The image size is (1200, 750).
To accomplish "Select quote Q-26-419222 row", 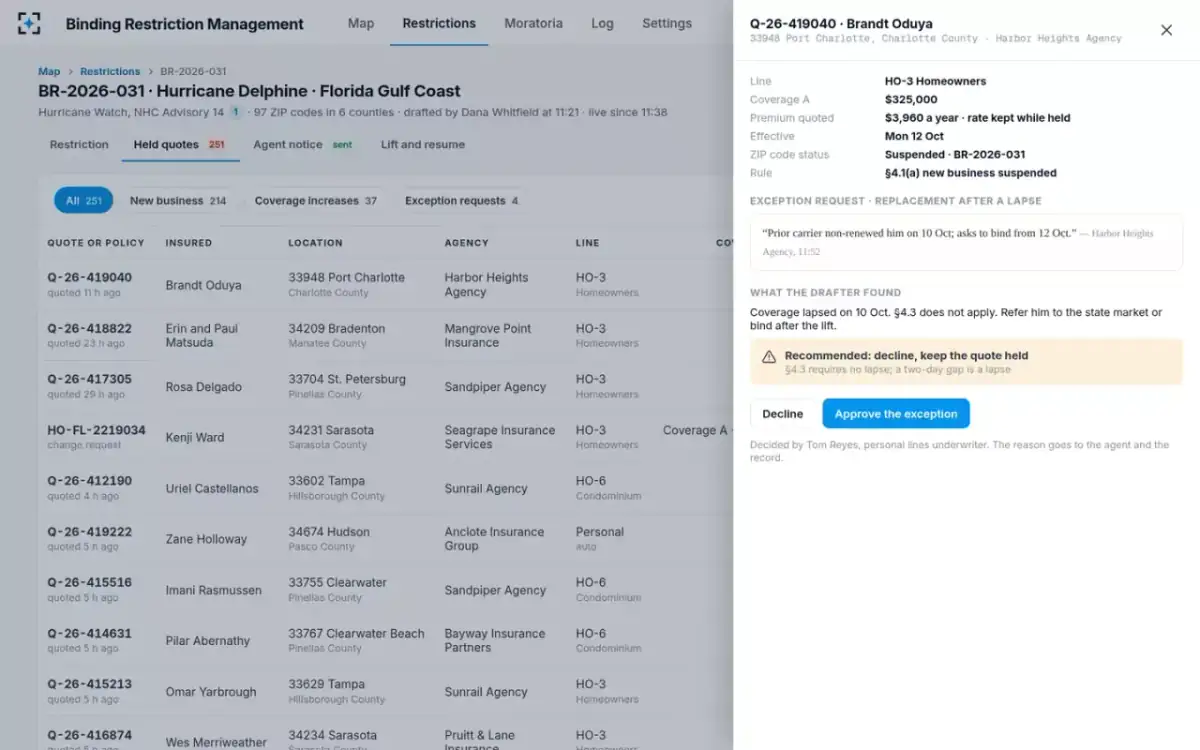I will click(x=385, y=539).
